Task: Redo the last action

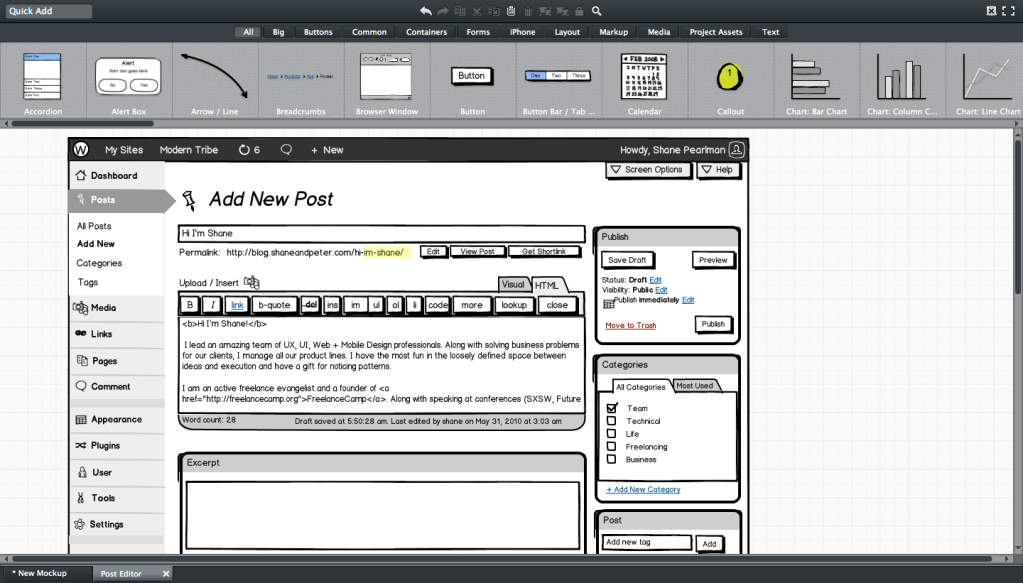Action: (x=443, y=10)
